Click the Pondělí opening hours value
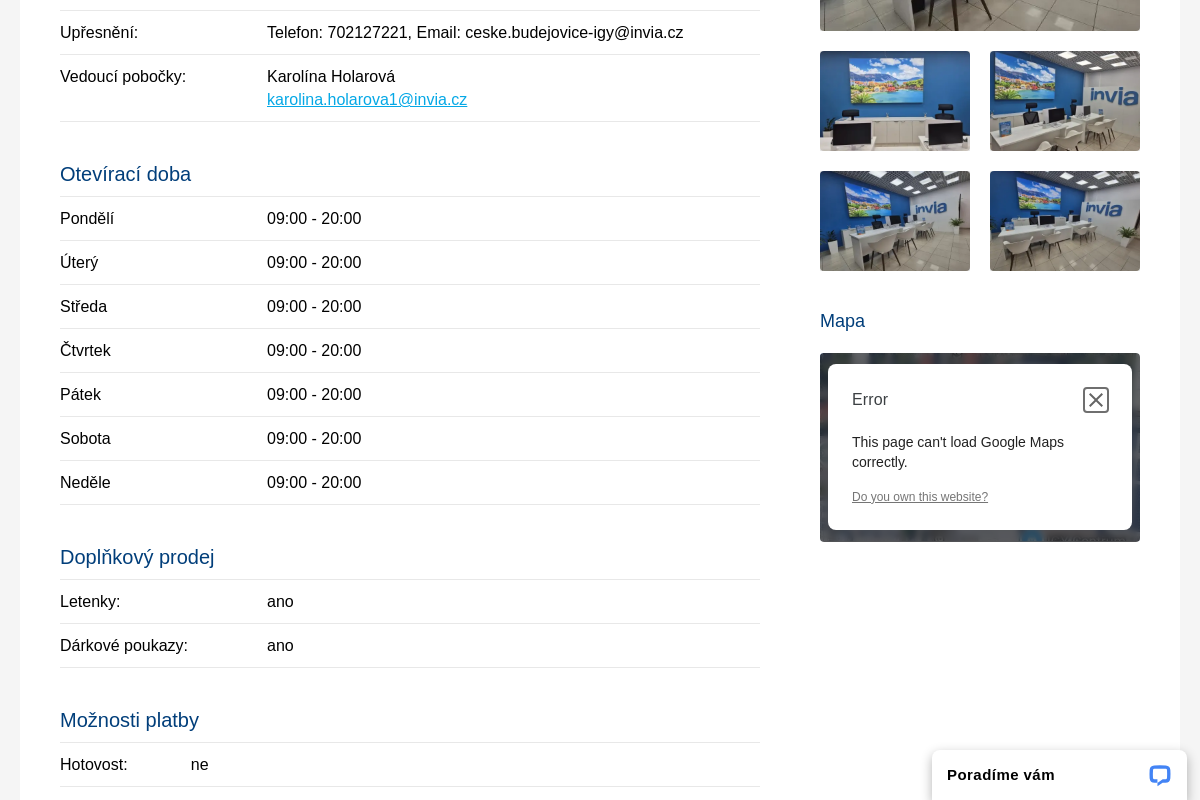The height and width of the screenshot is (800, 1200). click(314, 219)
